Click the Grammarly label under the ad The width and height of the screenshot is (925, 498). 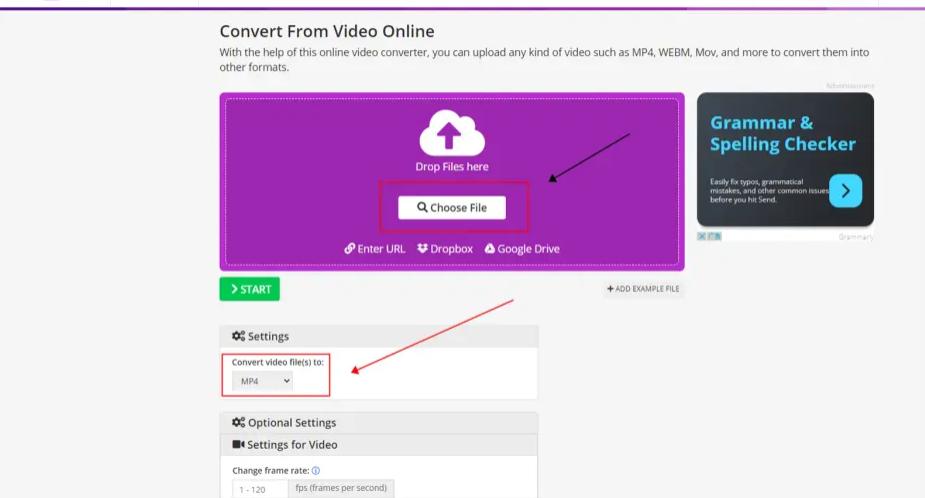(855, 237)
